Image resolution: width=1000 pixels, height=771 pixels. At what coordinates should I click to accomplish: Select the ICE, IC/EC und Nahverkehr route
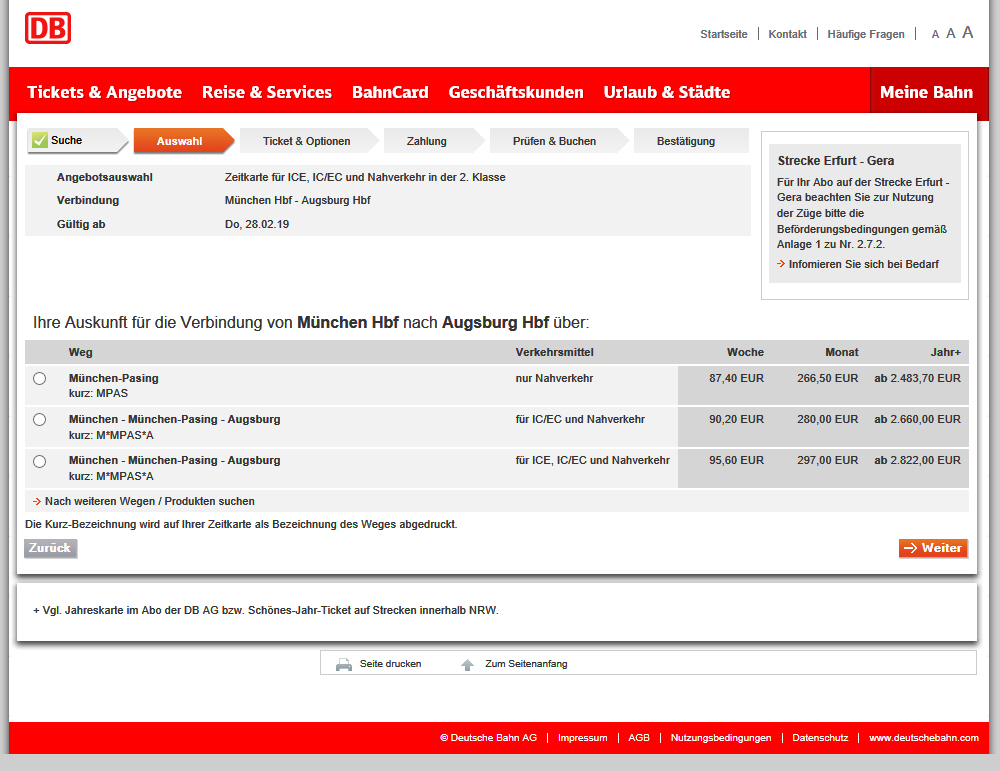(x=40, y=461)
